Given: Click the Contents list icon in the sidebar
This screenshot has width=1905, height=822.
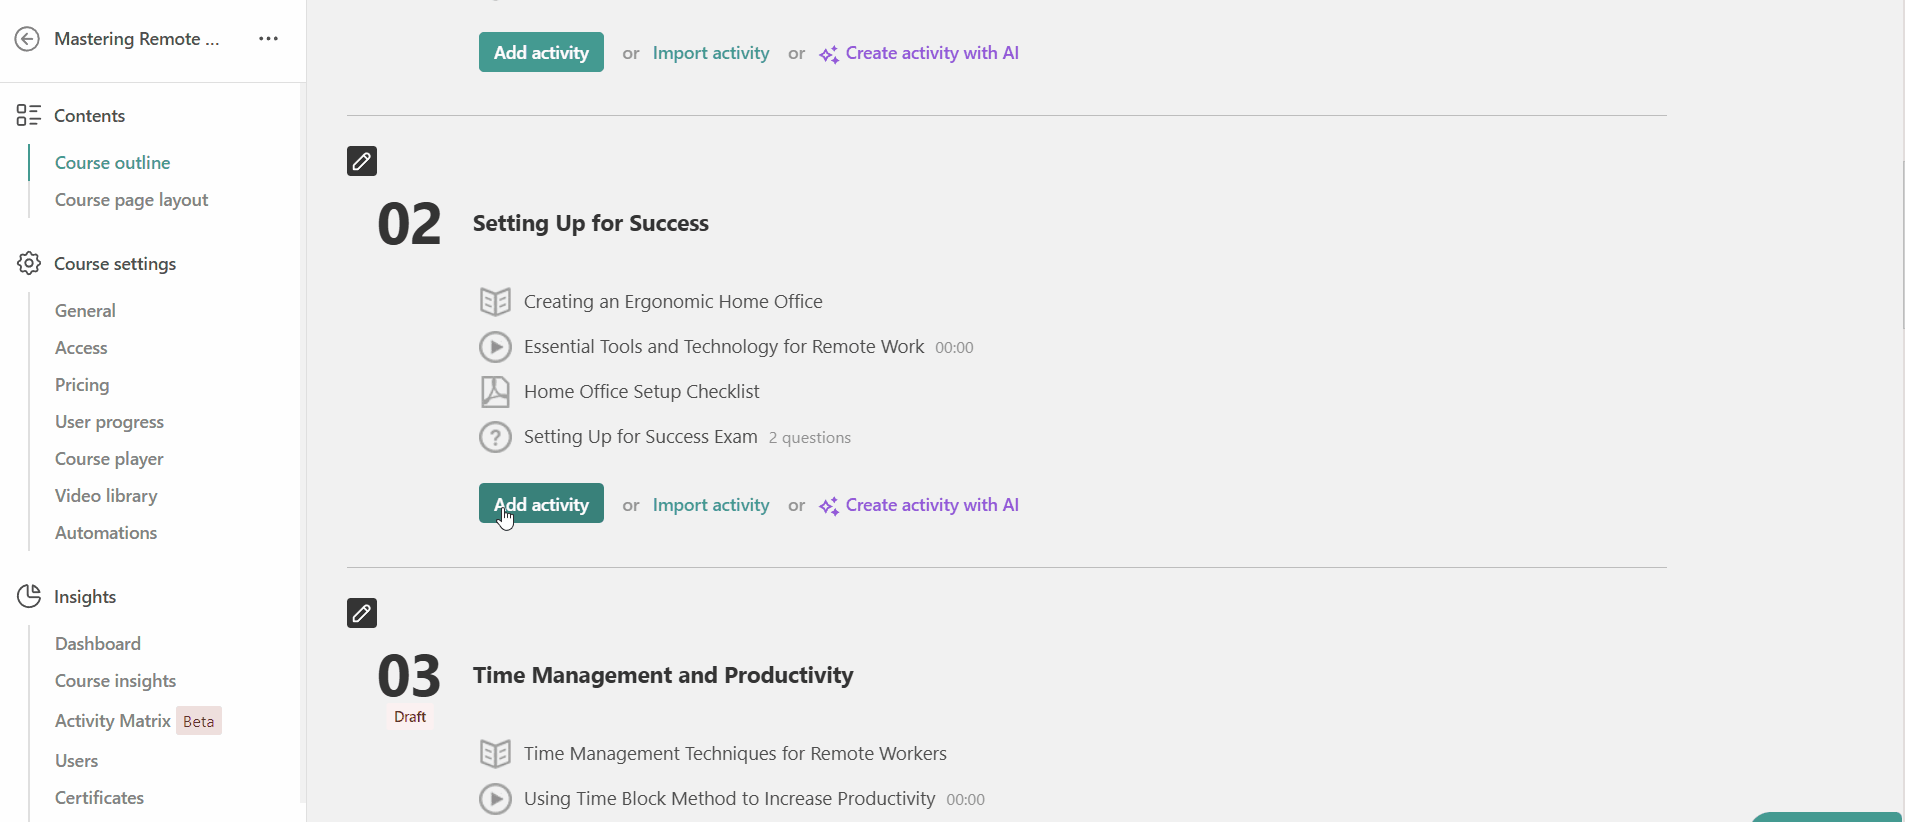Looking at the screenshot, I should (29, 115).
